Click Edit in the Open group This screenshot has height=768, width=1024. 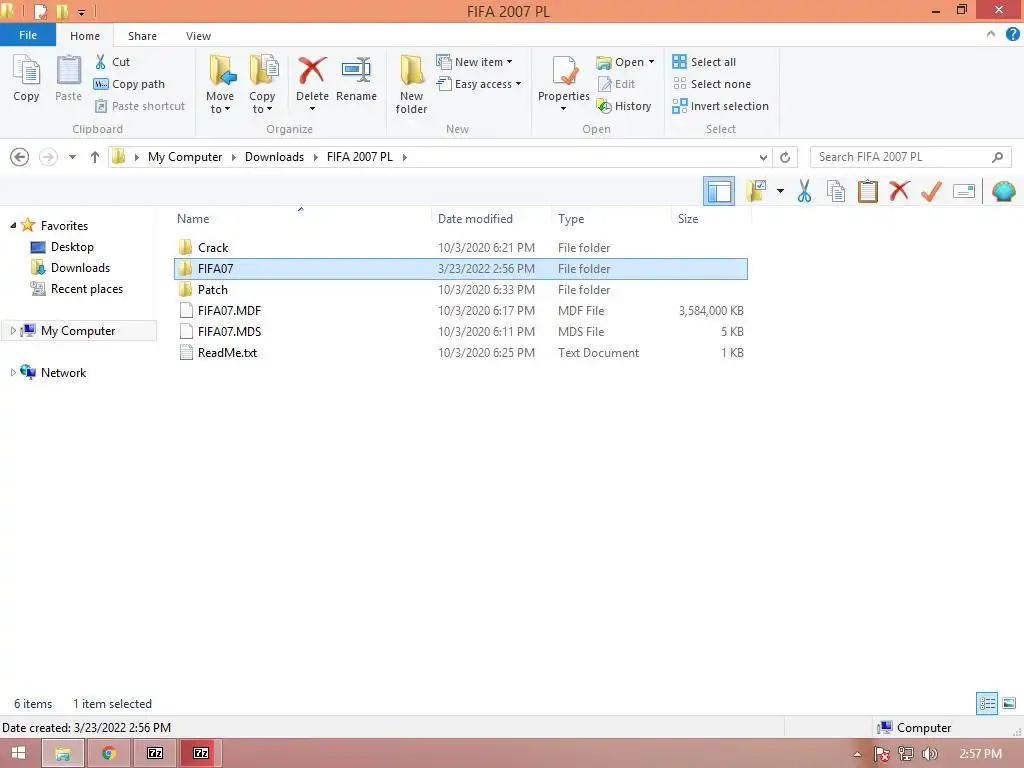[x=616, y=84]
